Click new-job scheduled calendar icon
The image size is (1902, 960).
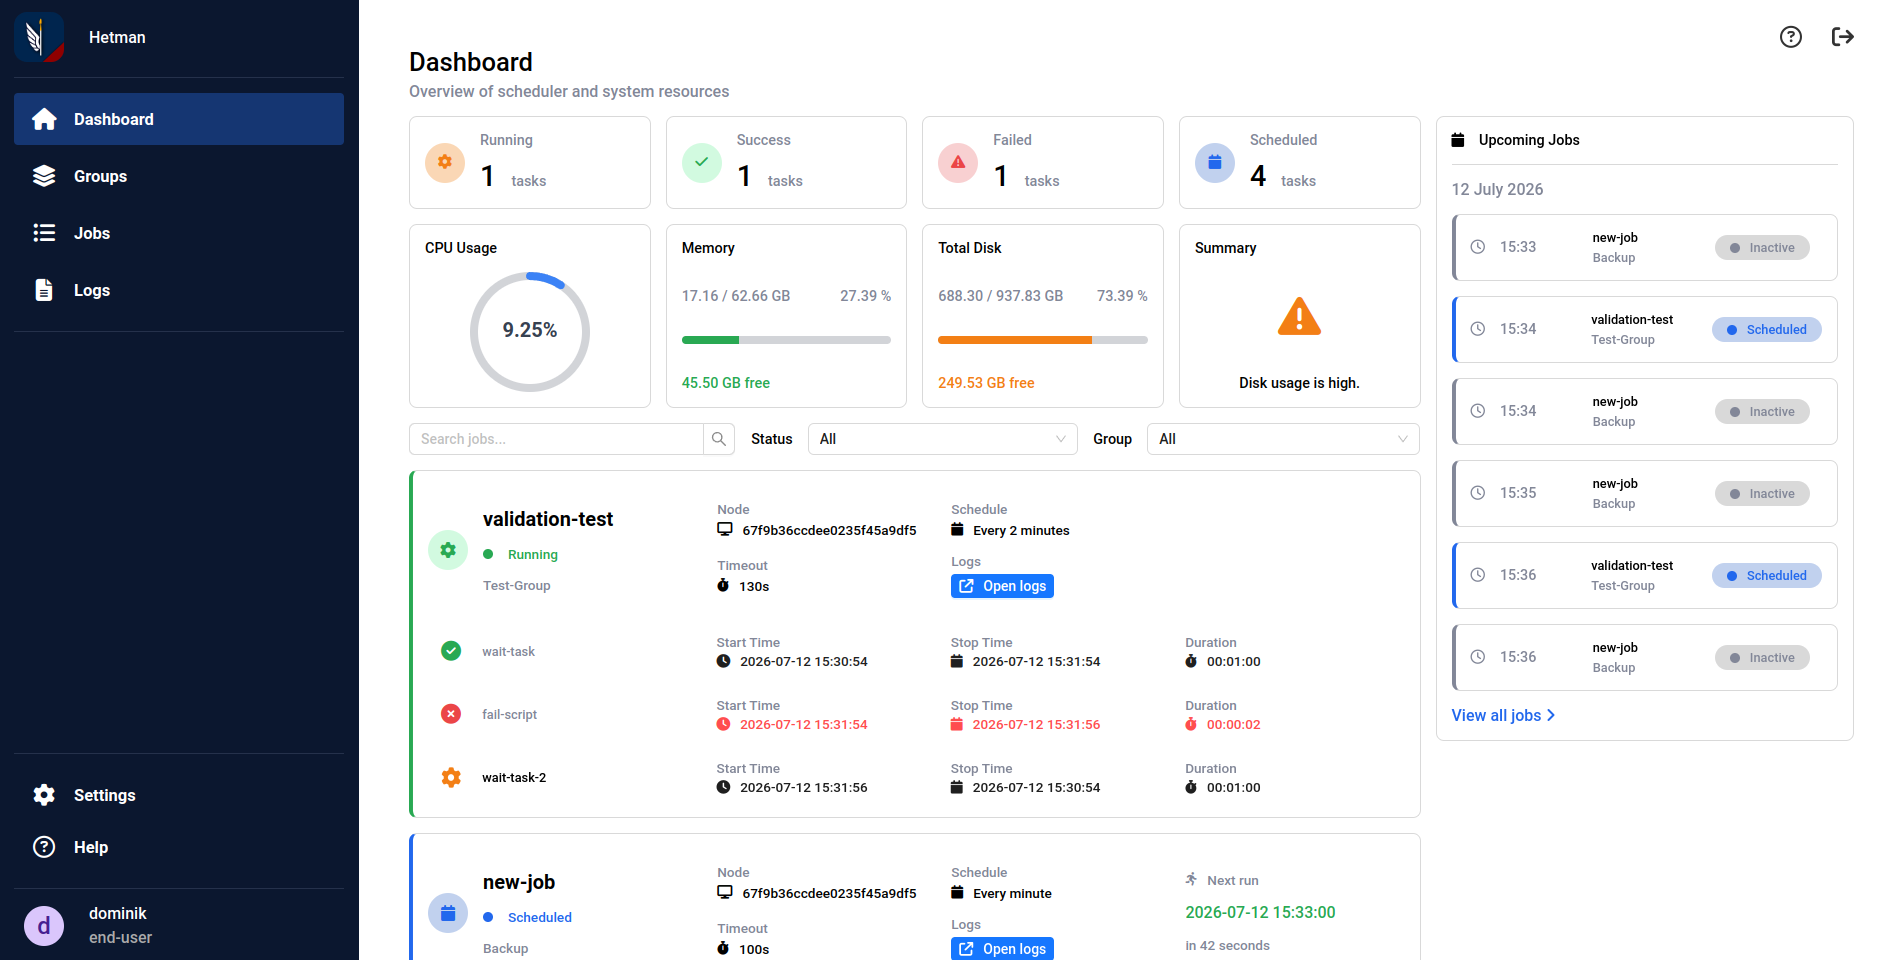coord(448,913)
